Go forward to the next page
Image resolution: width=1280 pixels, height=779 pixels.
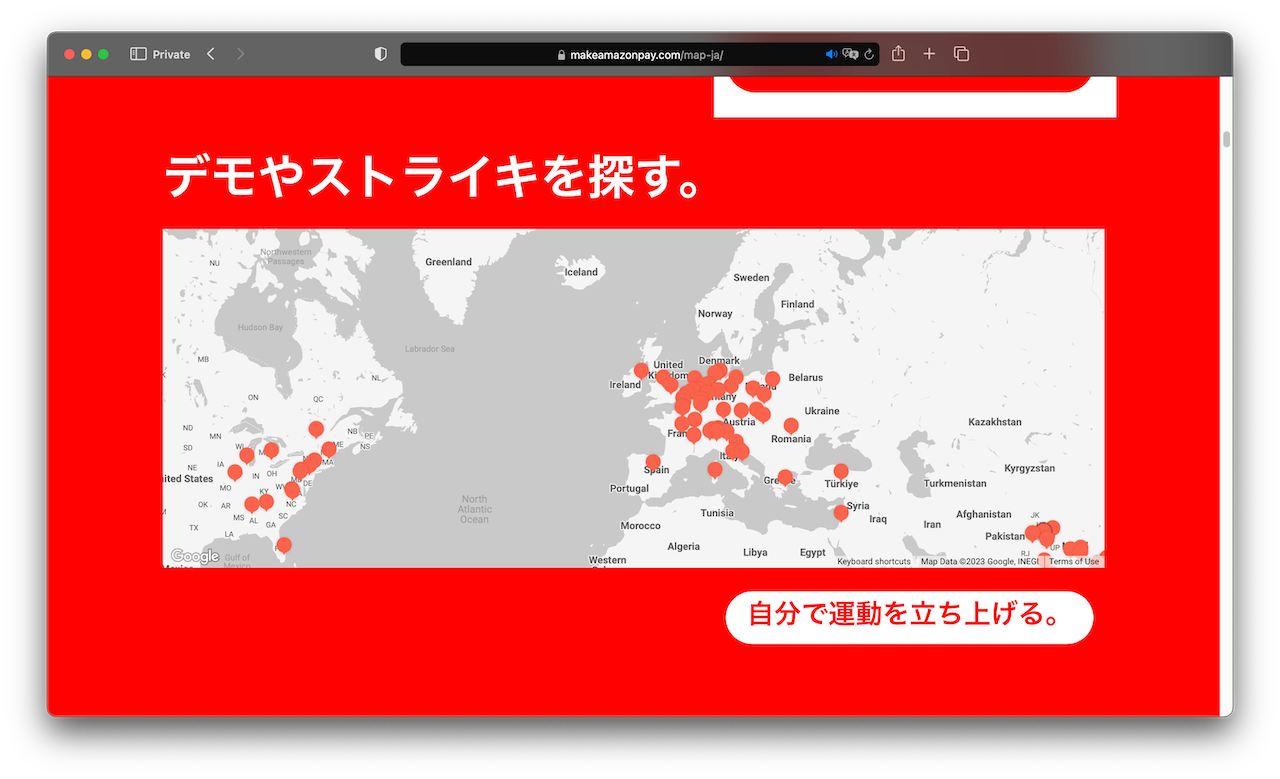240,54
